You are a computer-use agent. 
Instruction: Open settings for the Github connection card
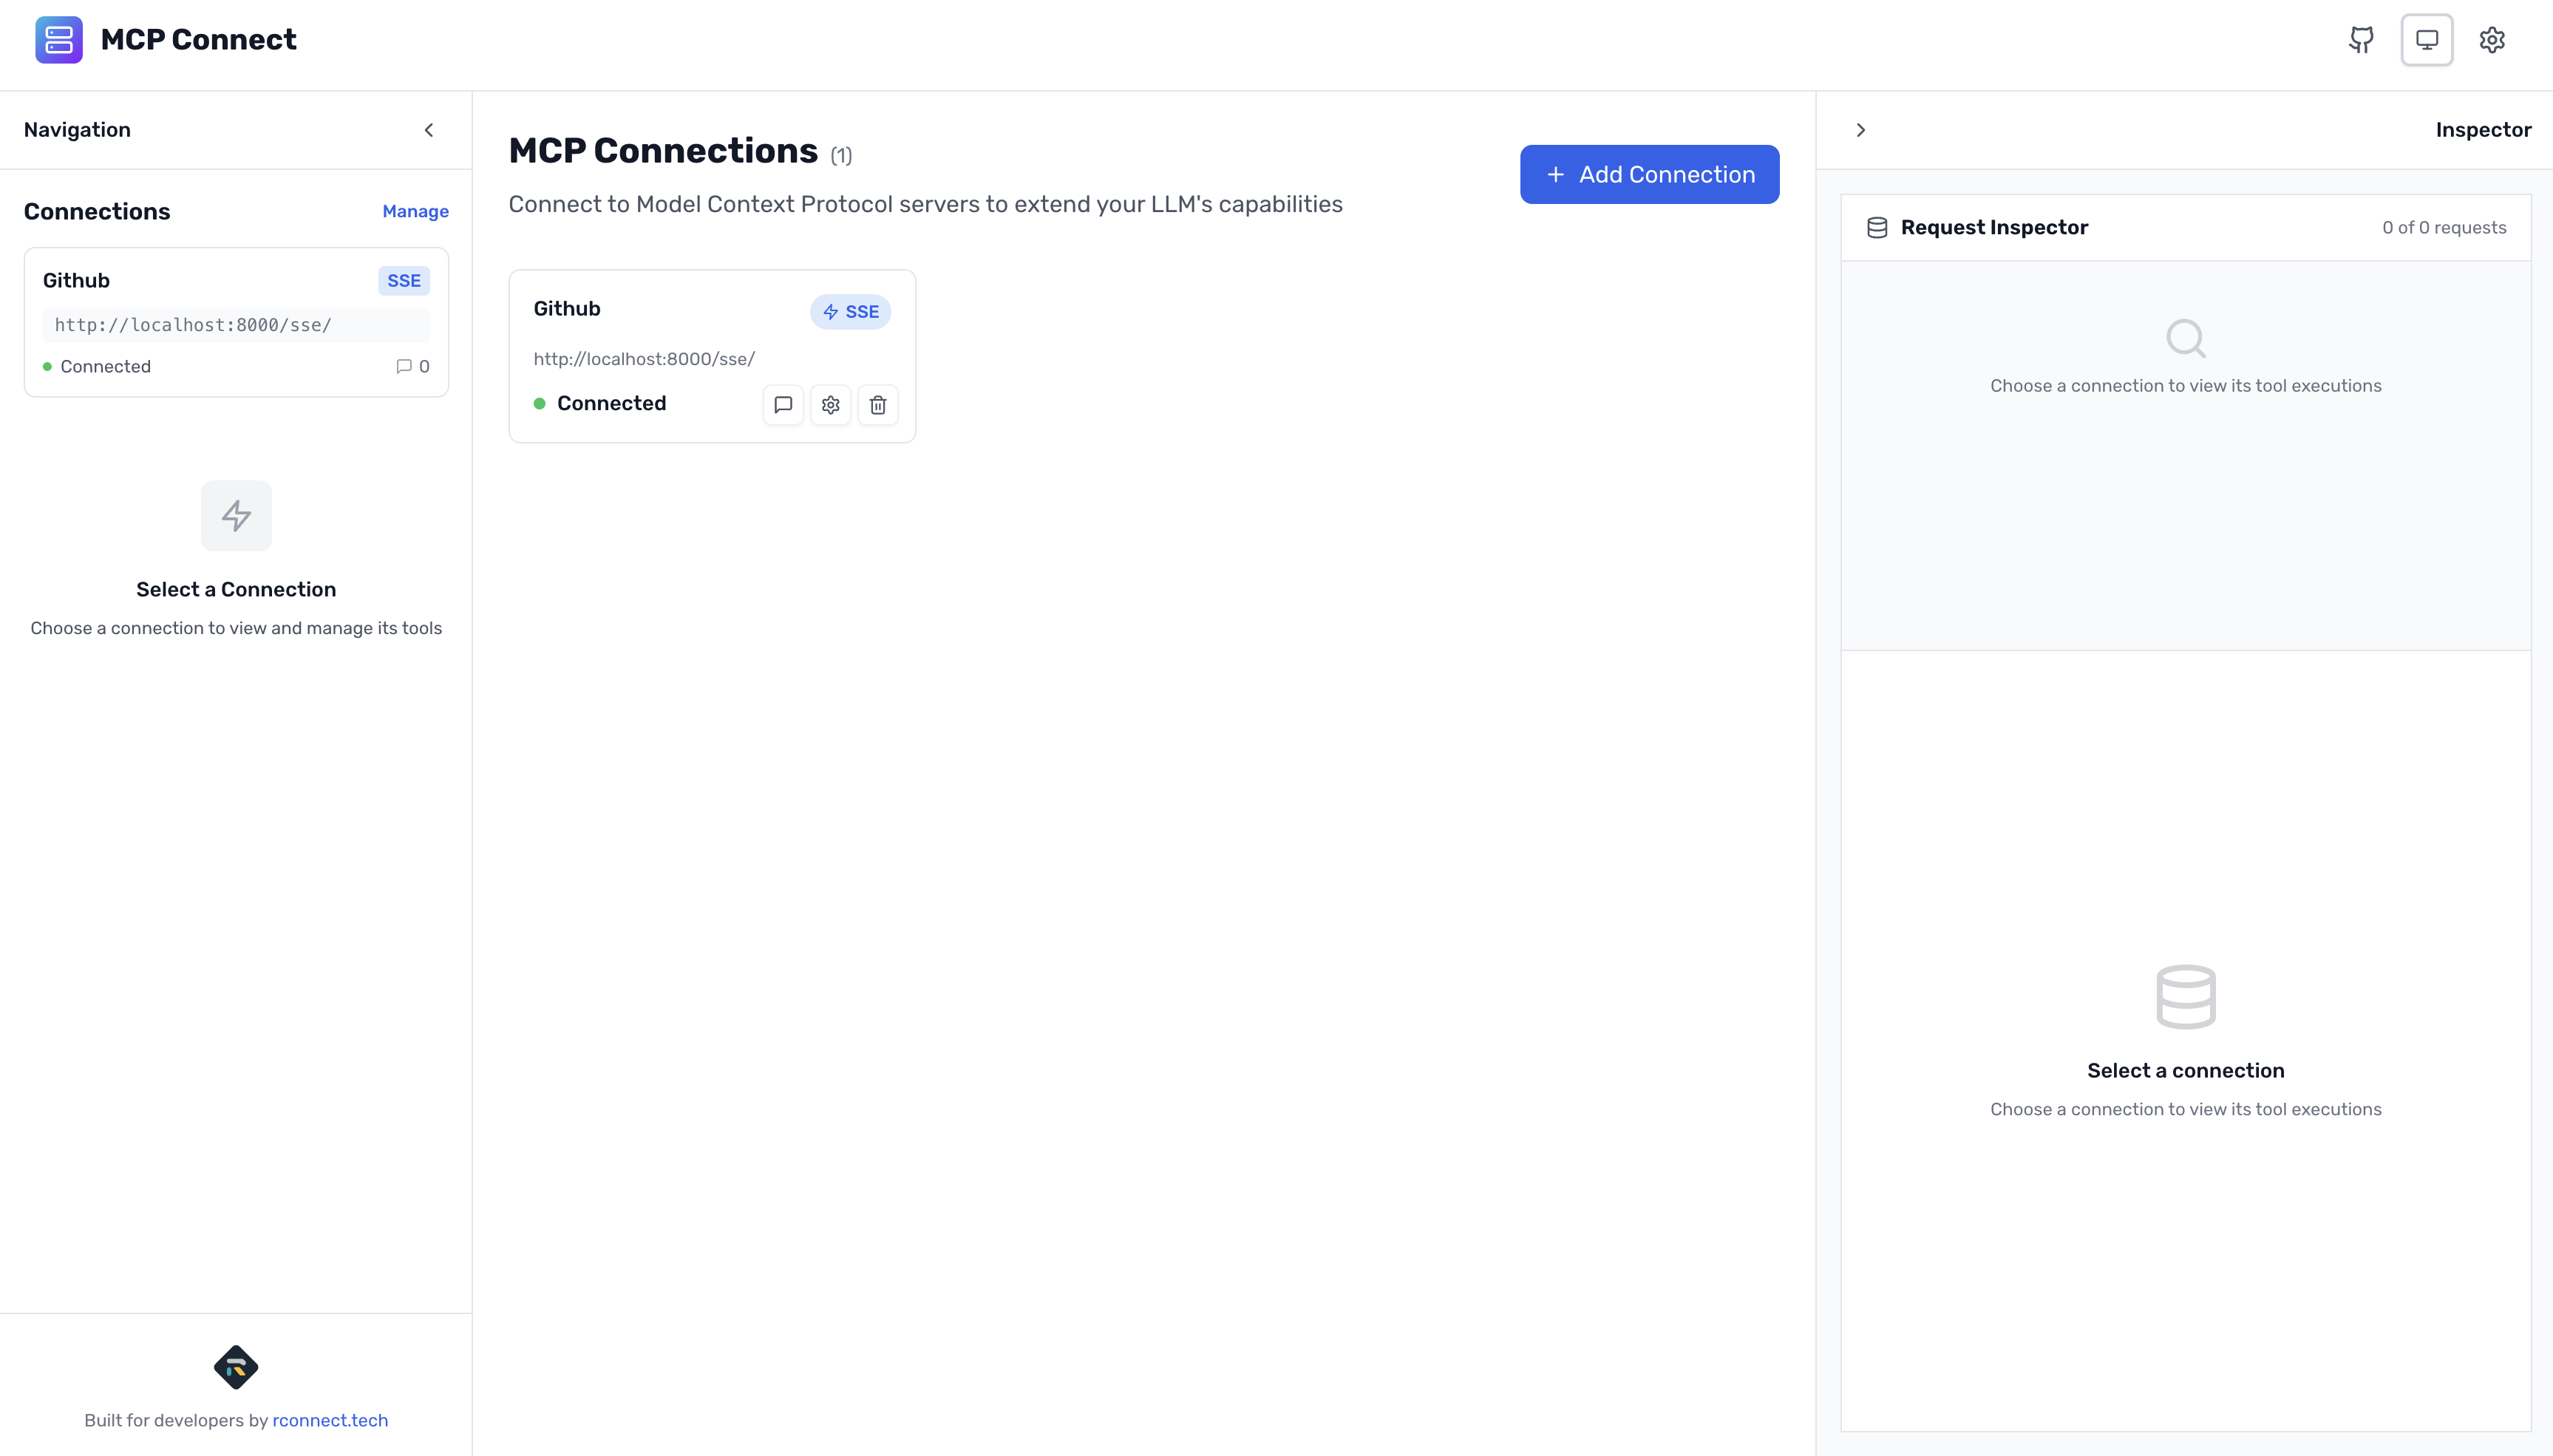point(830,404)
